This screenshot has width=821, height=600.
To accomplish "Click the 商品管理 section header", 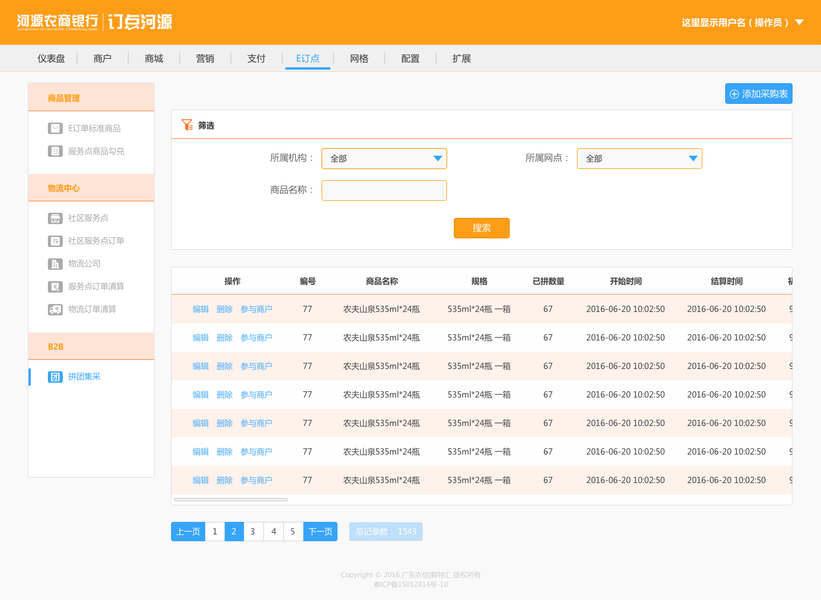I will coord(91,97).
